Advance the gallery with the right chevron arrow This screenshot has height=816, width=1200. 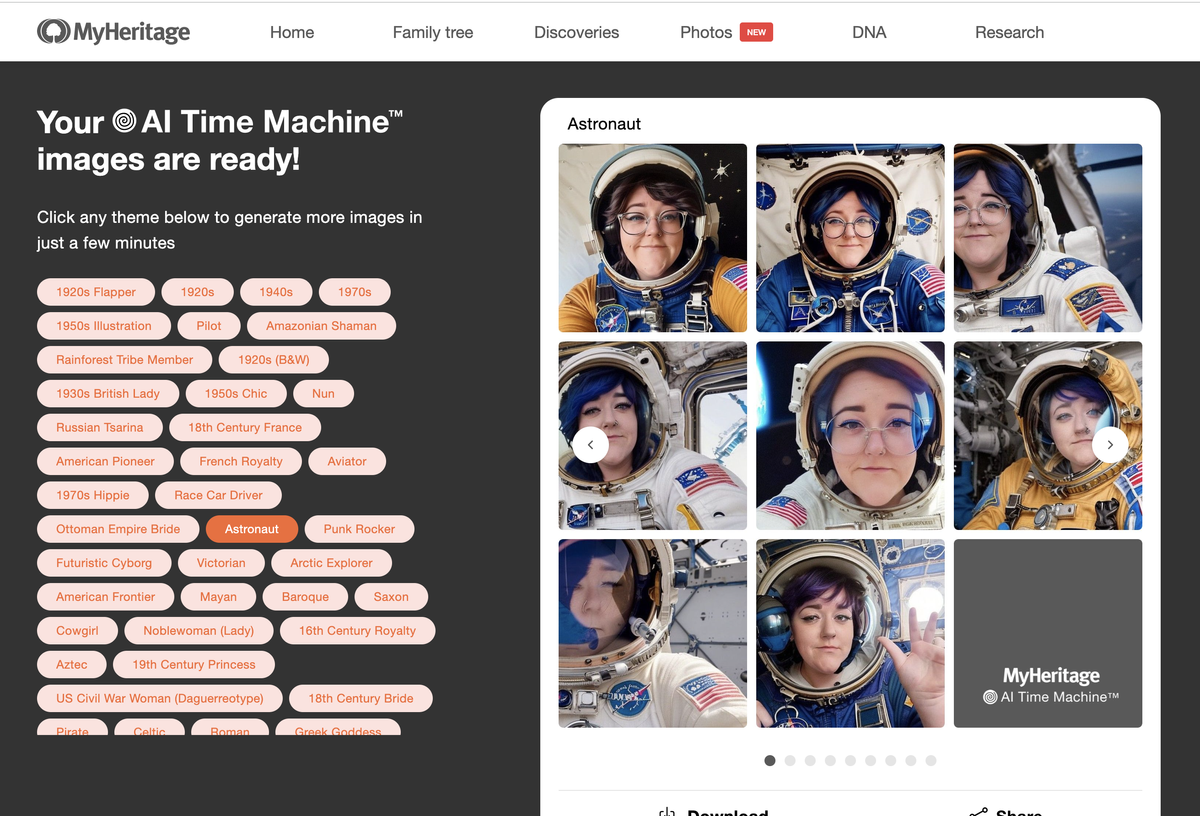(1110, 444)
